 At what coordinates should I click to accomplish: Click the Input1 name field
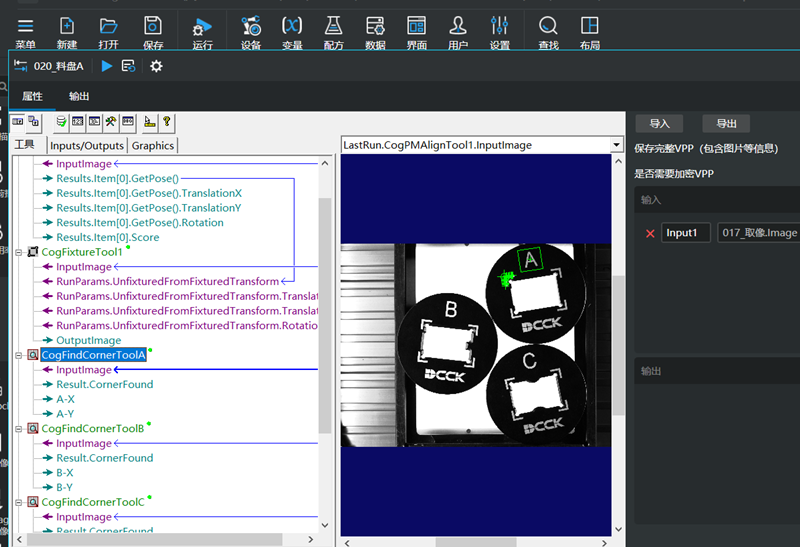pyautogui.click(x=686, y=233)
